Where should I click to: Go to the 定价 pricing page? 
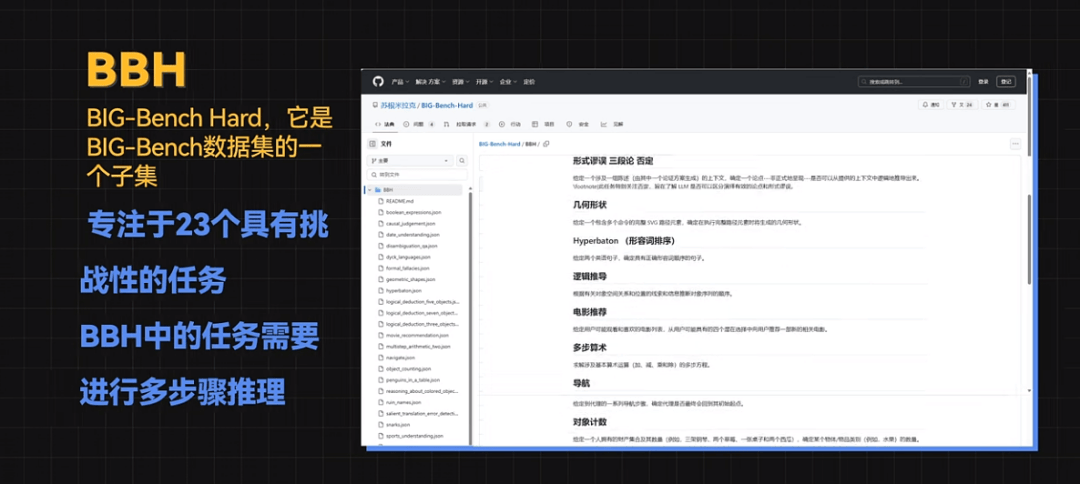tap(529, 82)
